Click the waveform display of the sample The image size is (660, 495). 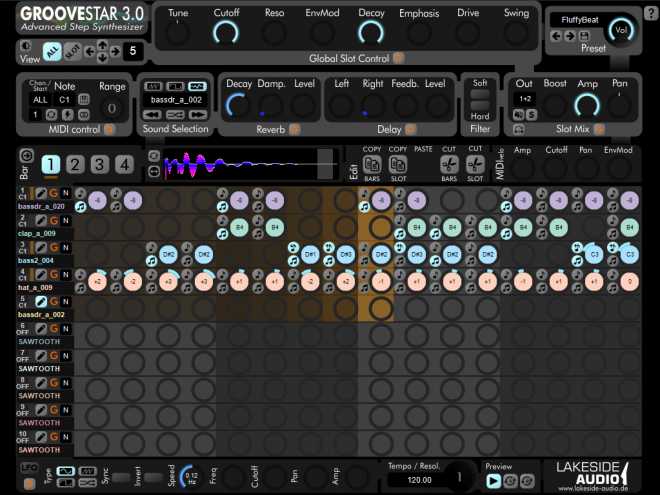250,164
